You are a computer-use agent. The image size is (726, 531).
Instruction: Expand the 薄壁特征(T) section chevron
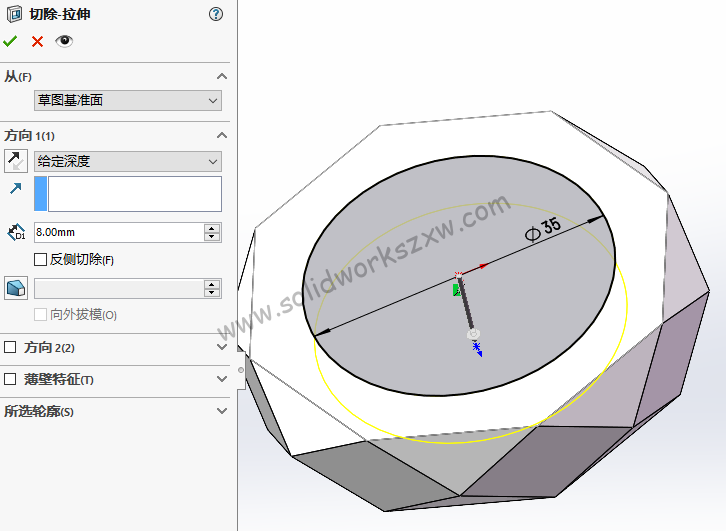coord(222,379)
